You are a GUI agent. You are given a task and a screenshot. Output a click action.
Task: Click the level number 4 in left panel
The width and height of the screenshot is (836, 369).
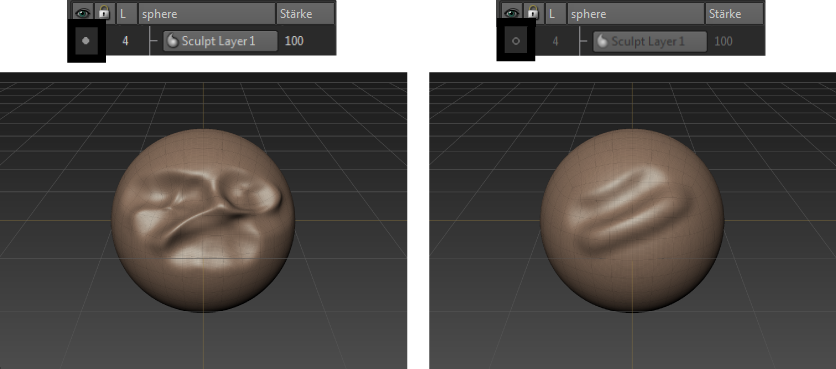click(x=125, y=41)
